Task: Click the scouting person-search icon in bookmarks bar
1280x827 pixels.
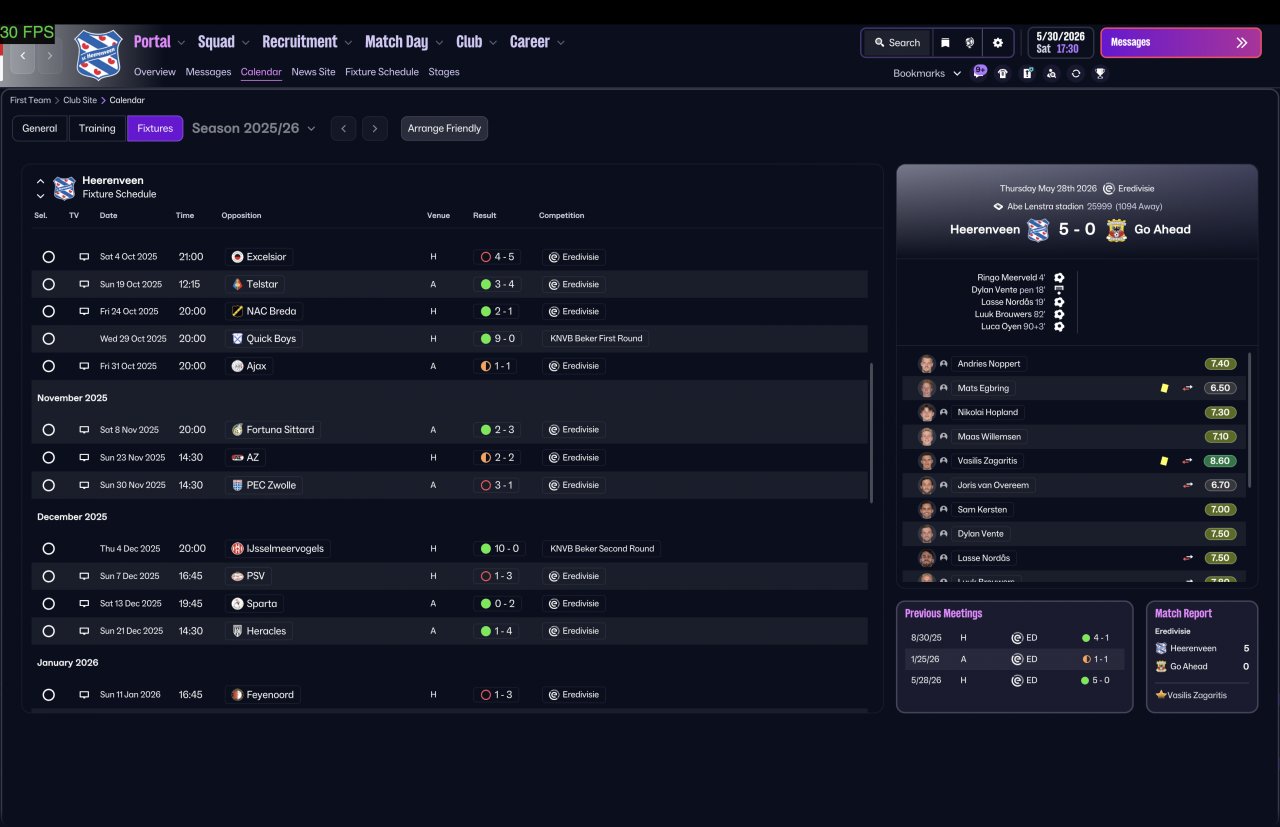Action: pyautogui.click(x=1051, y=73)
